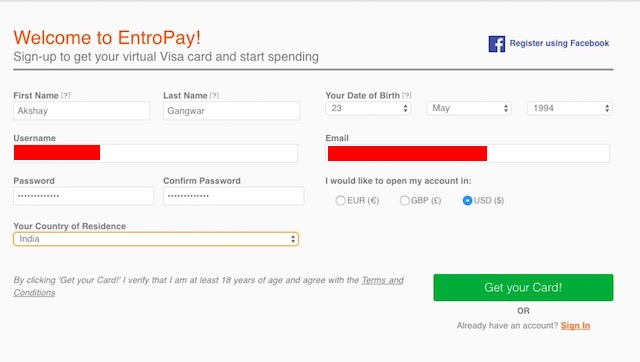This screenshot has width=640, height=362.
Task: Focus the Last Name field containing Gangwar
Action: [231, 111]
